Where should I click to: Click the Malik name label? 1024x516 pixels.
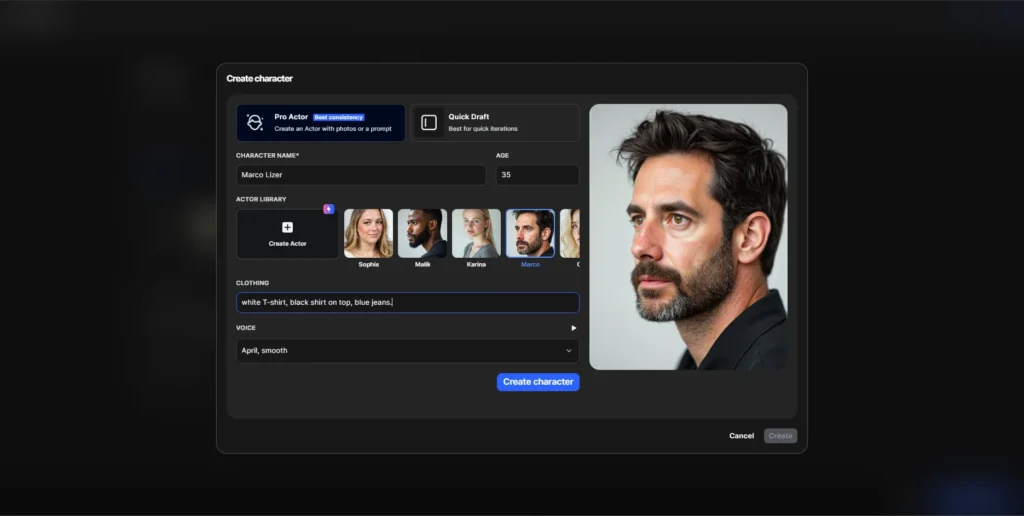pos(423,265)
